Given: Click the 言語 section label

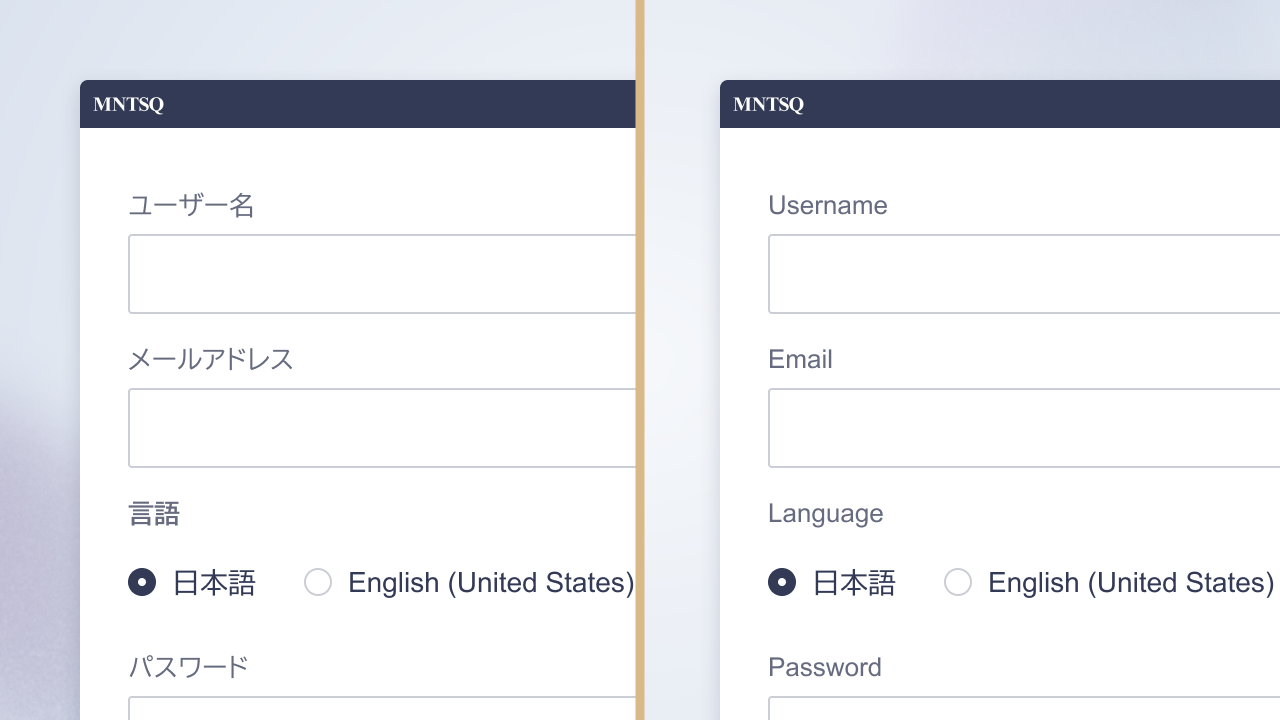Looking at the screenshot, I should tap(154, 514).
